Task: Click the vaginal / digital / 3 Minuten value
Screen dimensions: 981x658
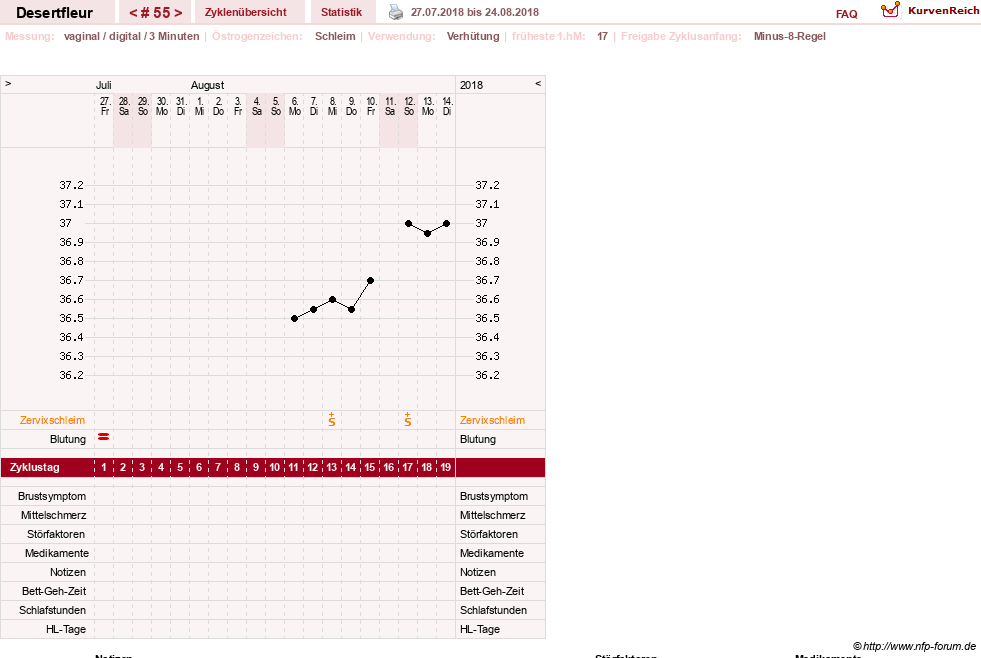Action: (x=131, y=36)
